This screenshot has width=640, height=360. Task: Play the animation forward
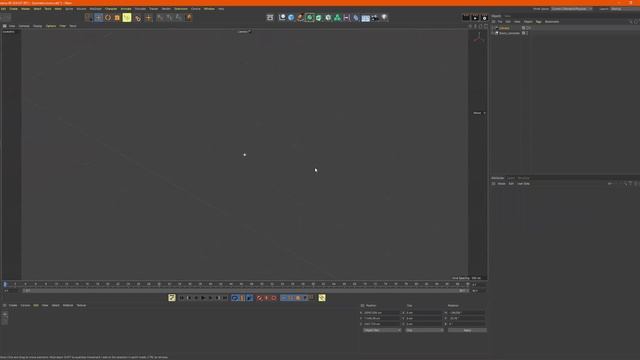[203, 298]
